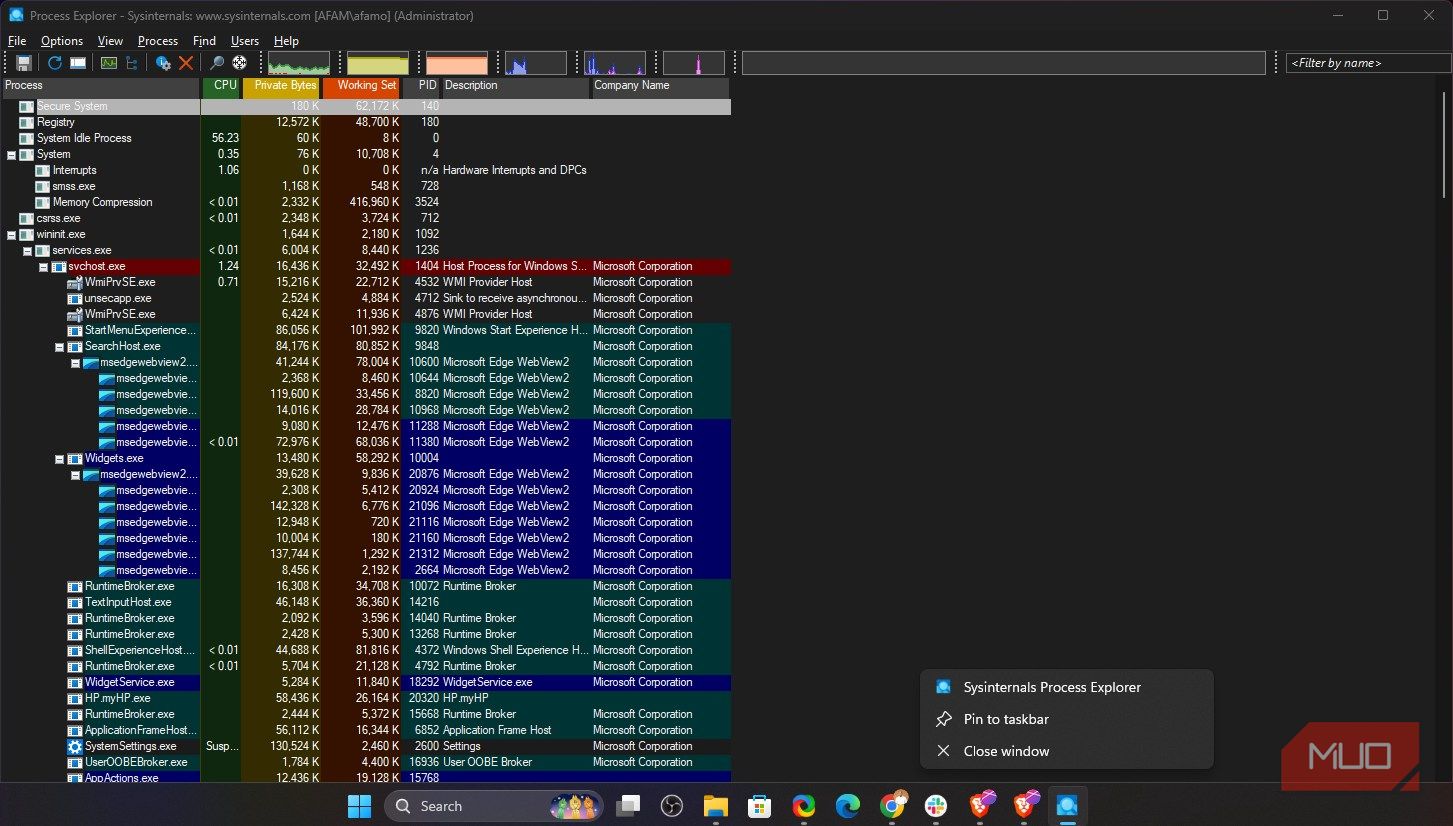The width and height of the screenshot is (1453, 826).
Task: Collapse the wininit.exe tree node
Action: click(x=11, y=234)
